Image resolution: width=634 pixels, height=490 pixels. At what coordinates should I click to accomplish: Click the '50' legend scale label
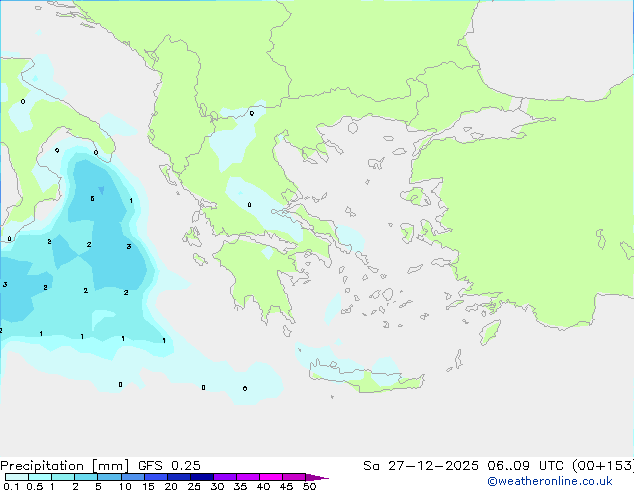pyautogui.click(x=309, y=486)
